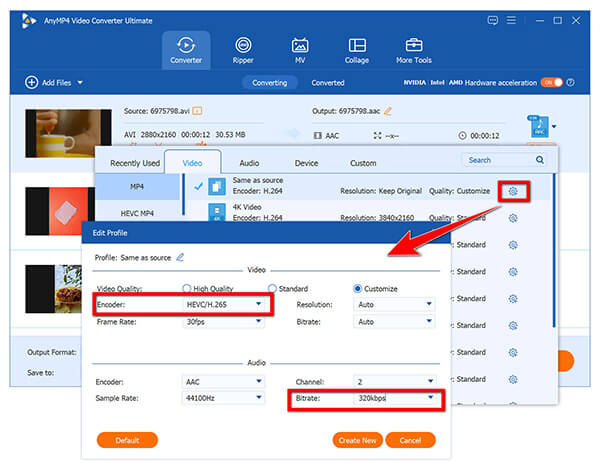Toggle hardware acceleration switch

(x=552, y=82)
